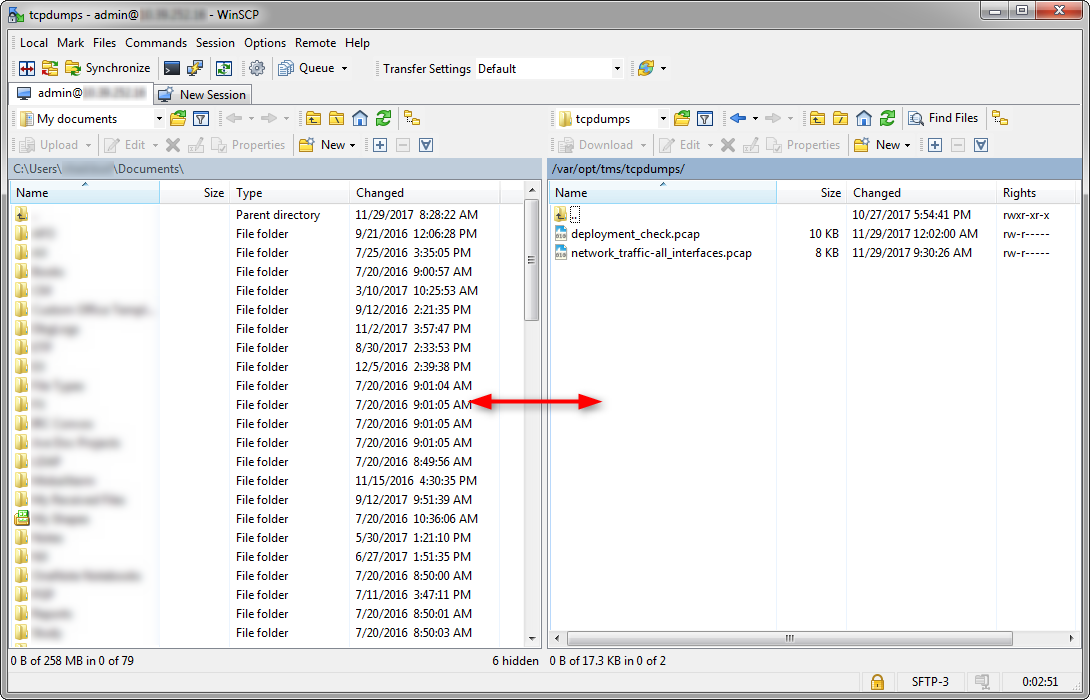Toggle the lock icon in the status bar
Viewport: 1090px width, 700px height.
[x=877, y=682]
